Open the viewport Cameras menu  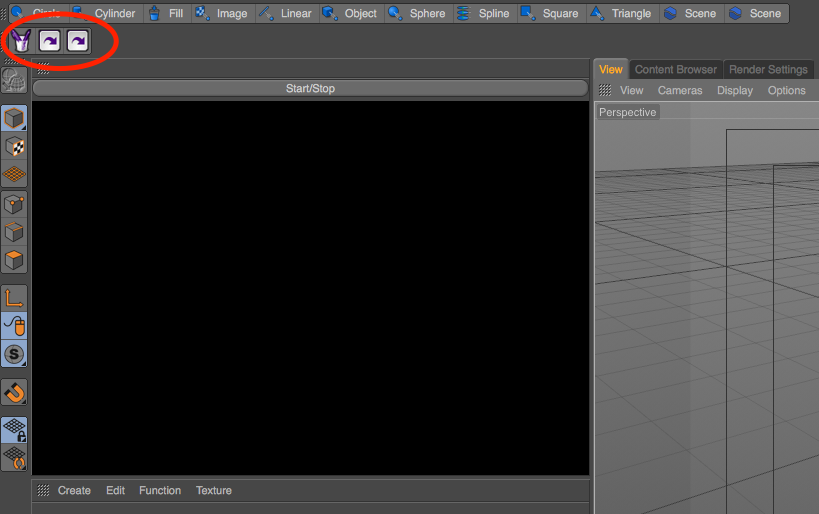coord(680,90)
